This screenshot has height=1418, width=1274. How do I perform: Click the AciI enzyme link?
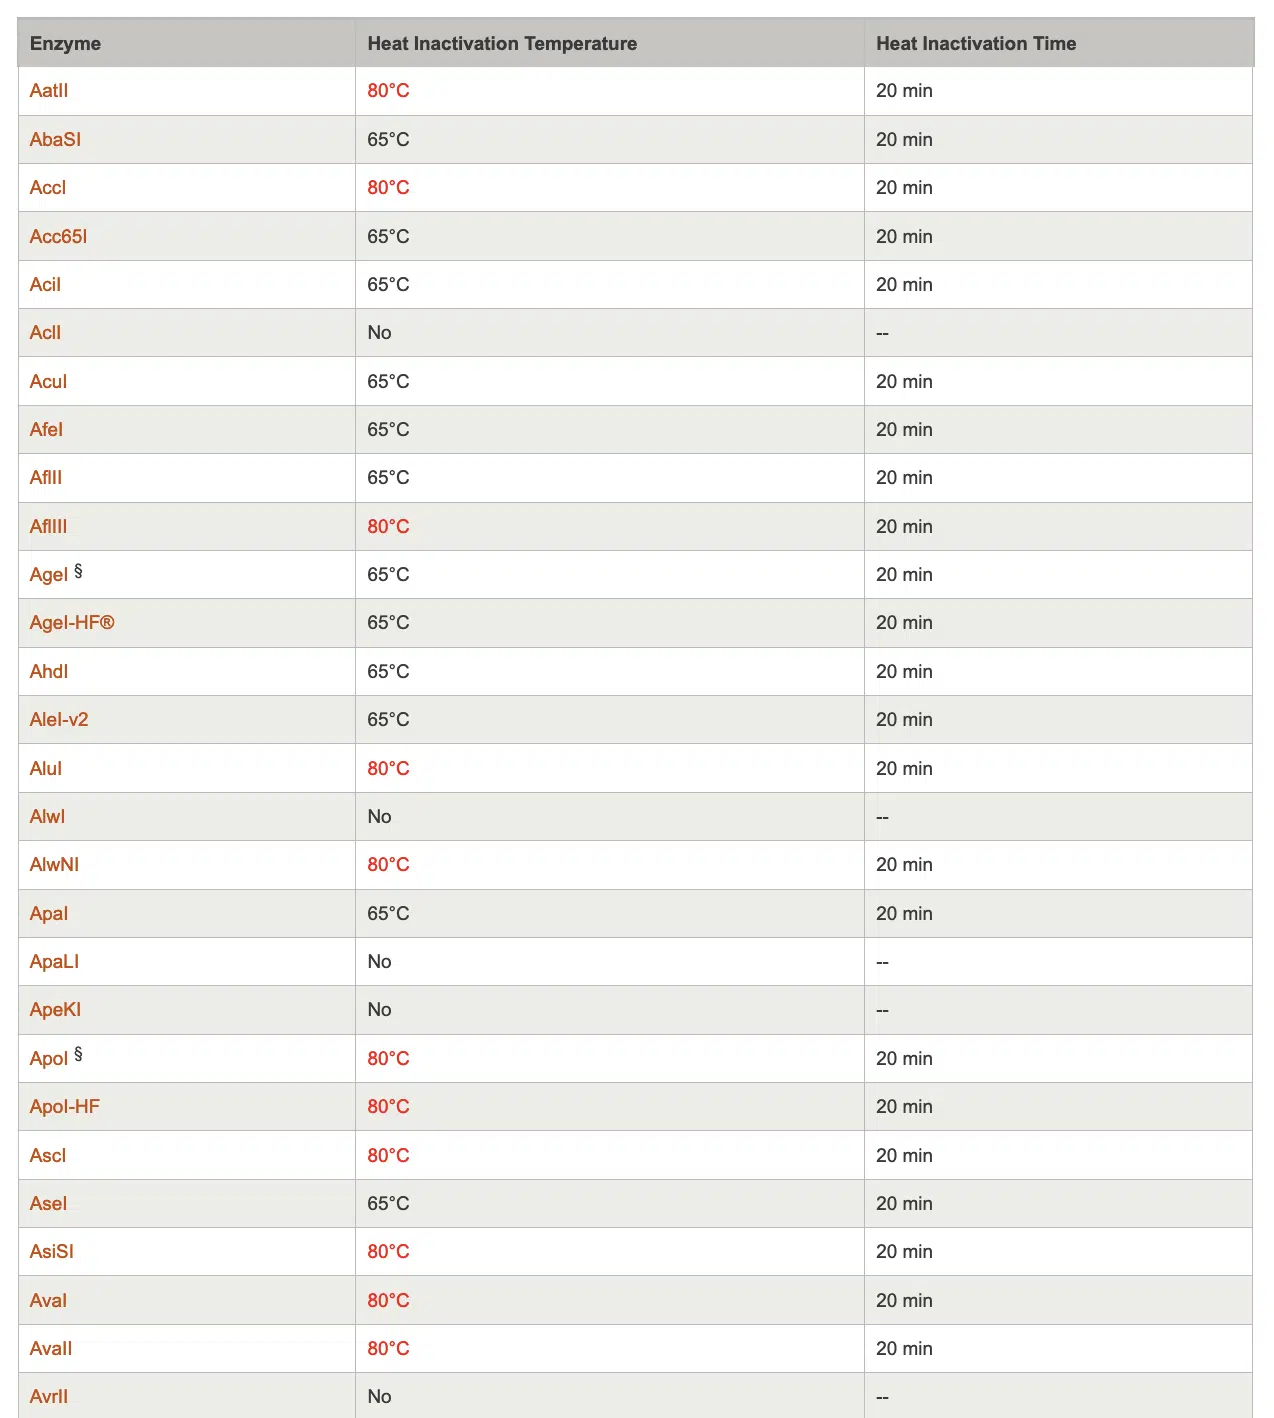coord(45,285)
